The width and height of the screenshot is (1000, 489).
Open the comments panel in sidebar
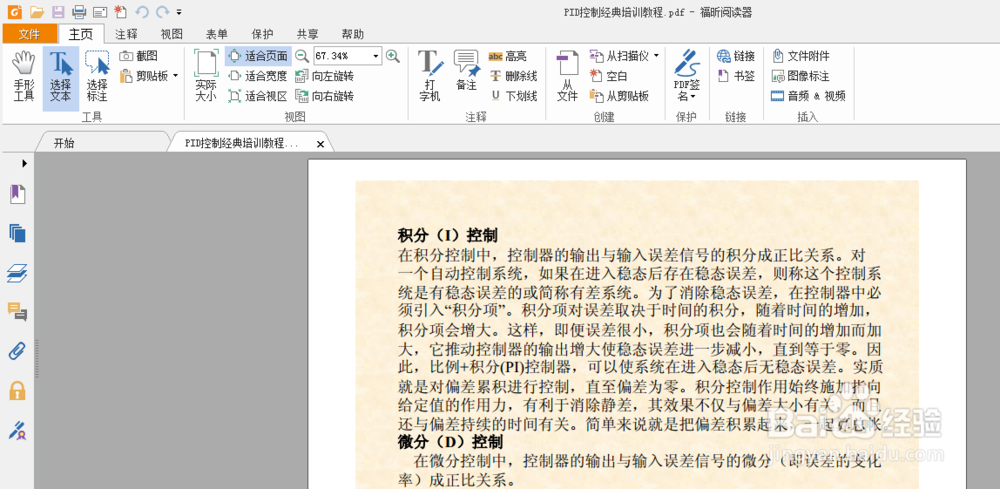point(17,312)
